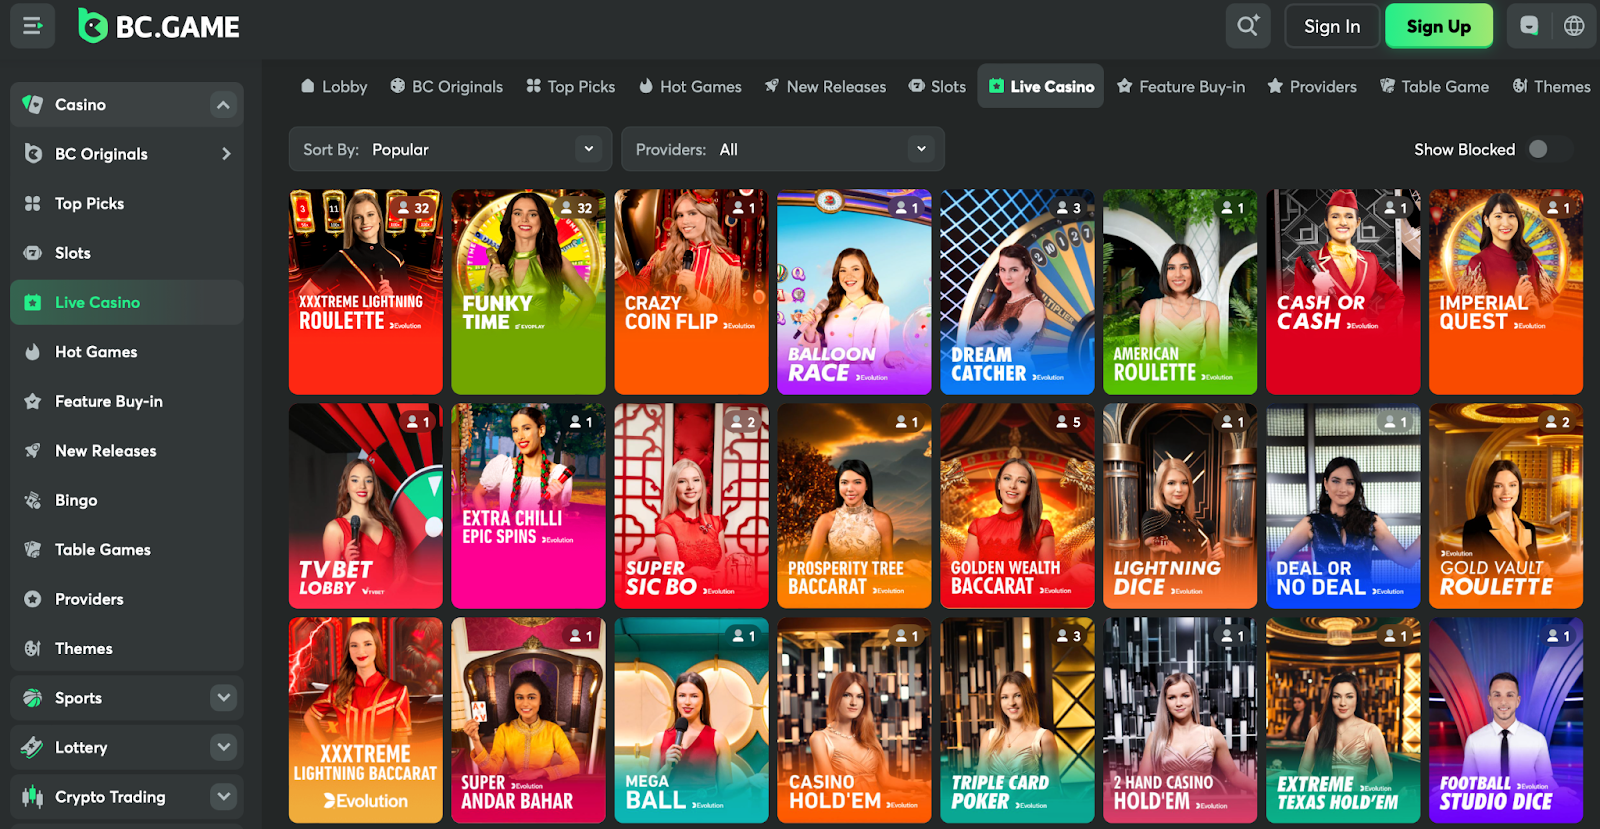This screenshot has height=829, width=1600.
Task: Click the green Sign Up button
Action: point(1439,26)
